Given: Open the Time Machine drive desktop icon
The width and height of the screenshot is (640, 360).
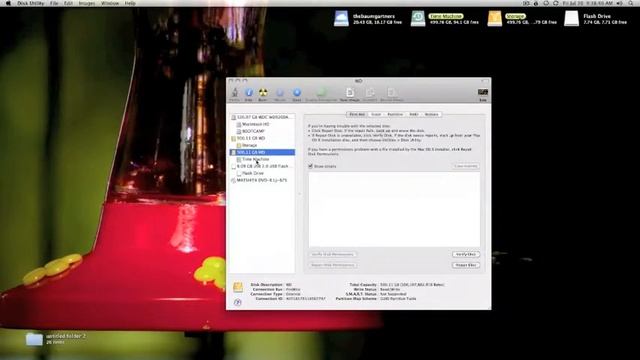Looking at the screenshot, I should click(x=418, y=19).
